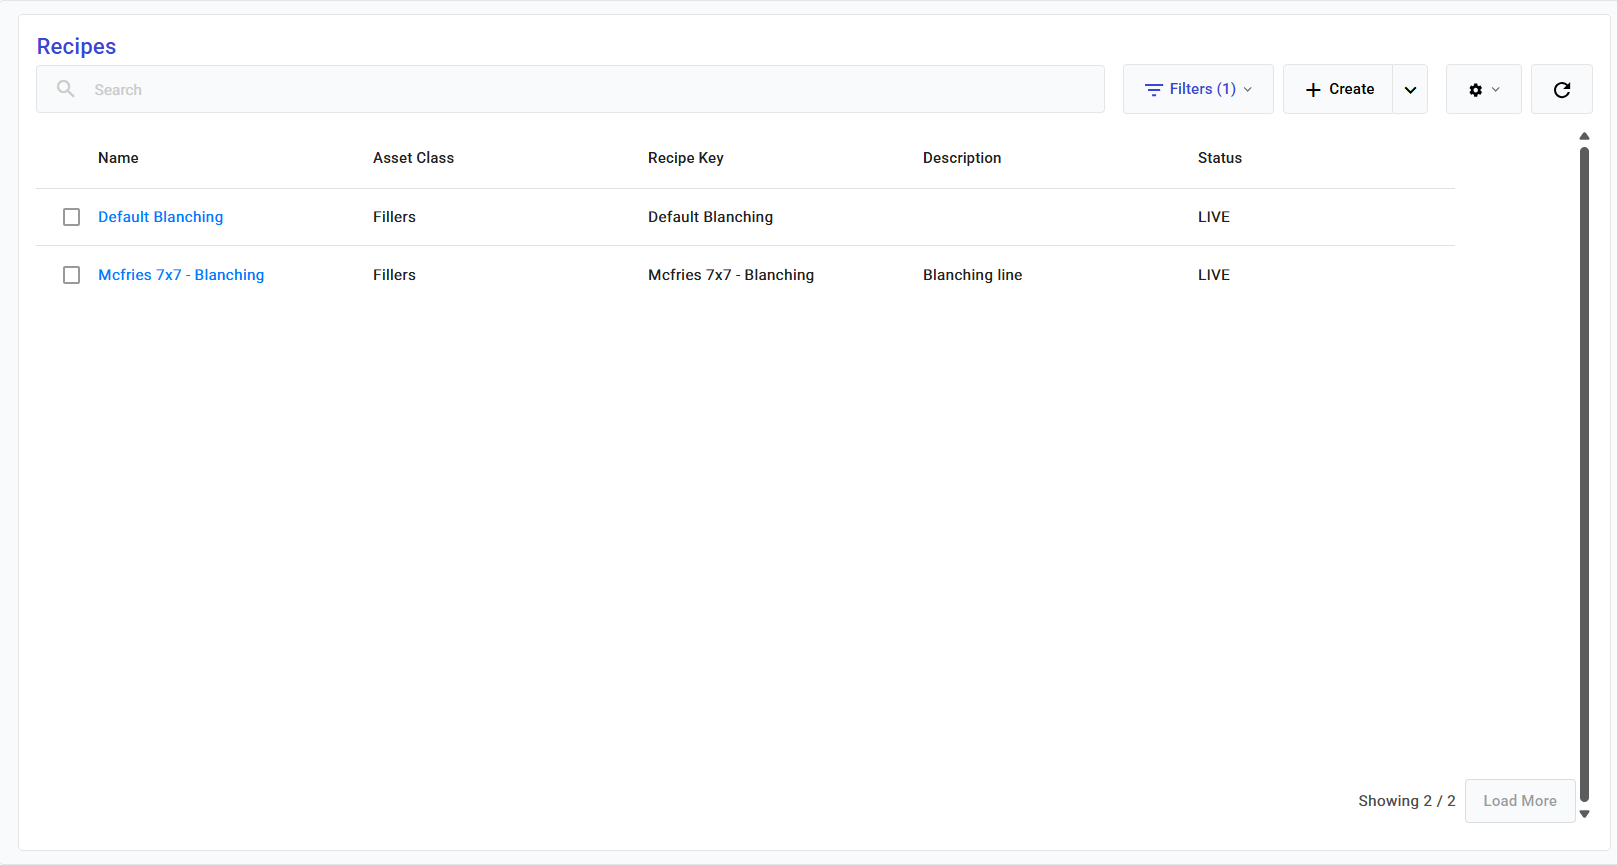
Task: Click the Description column header
Action: pos(961,158)
